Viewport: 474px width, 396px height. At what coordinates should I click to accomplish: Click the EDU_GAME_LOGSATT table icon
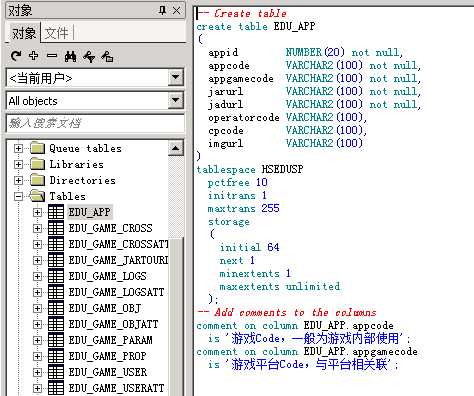[x=56, y=292]
